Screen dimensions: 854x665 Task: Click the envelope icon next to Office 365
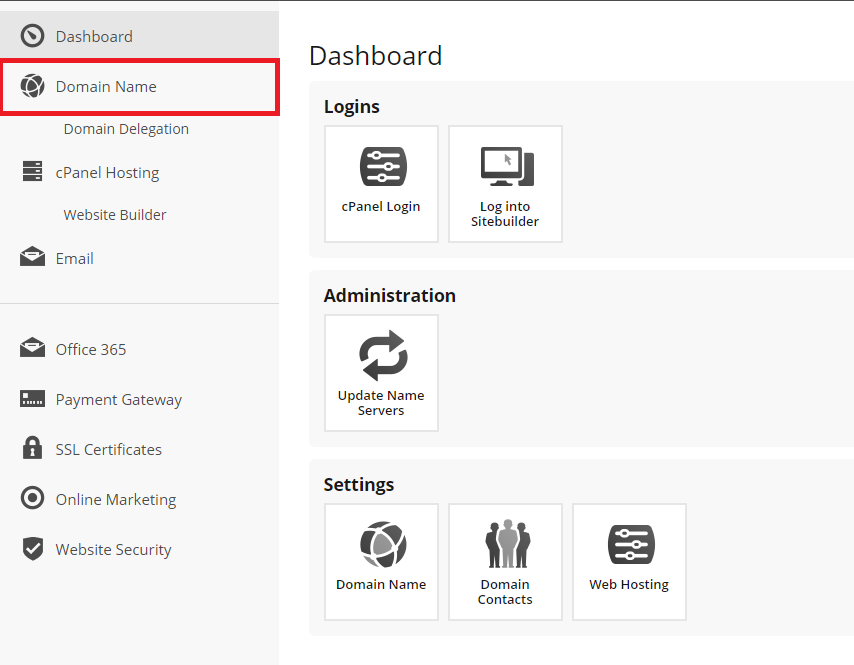pos(32,347)
